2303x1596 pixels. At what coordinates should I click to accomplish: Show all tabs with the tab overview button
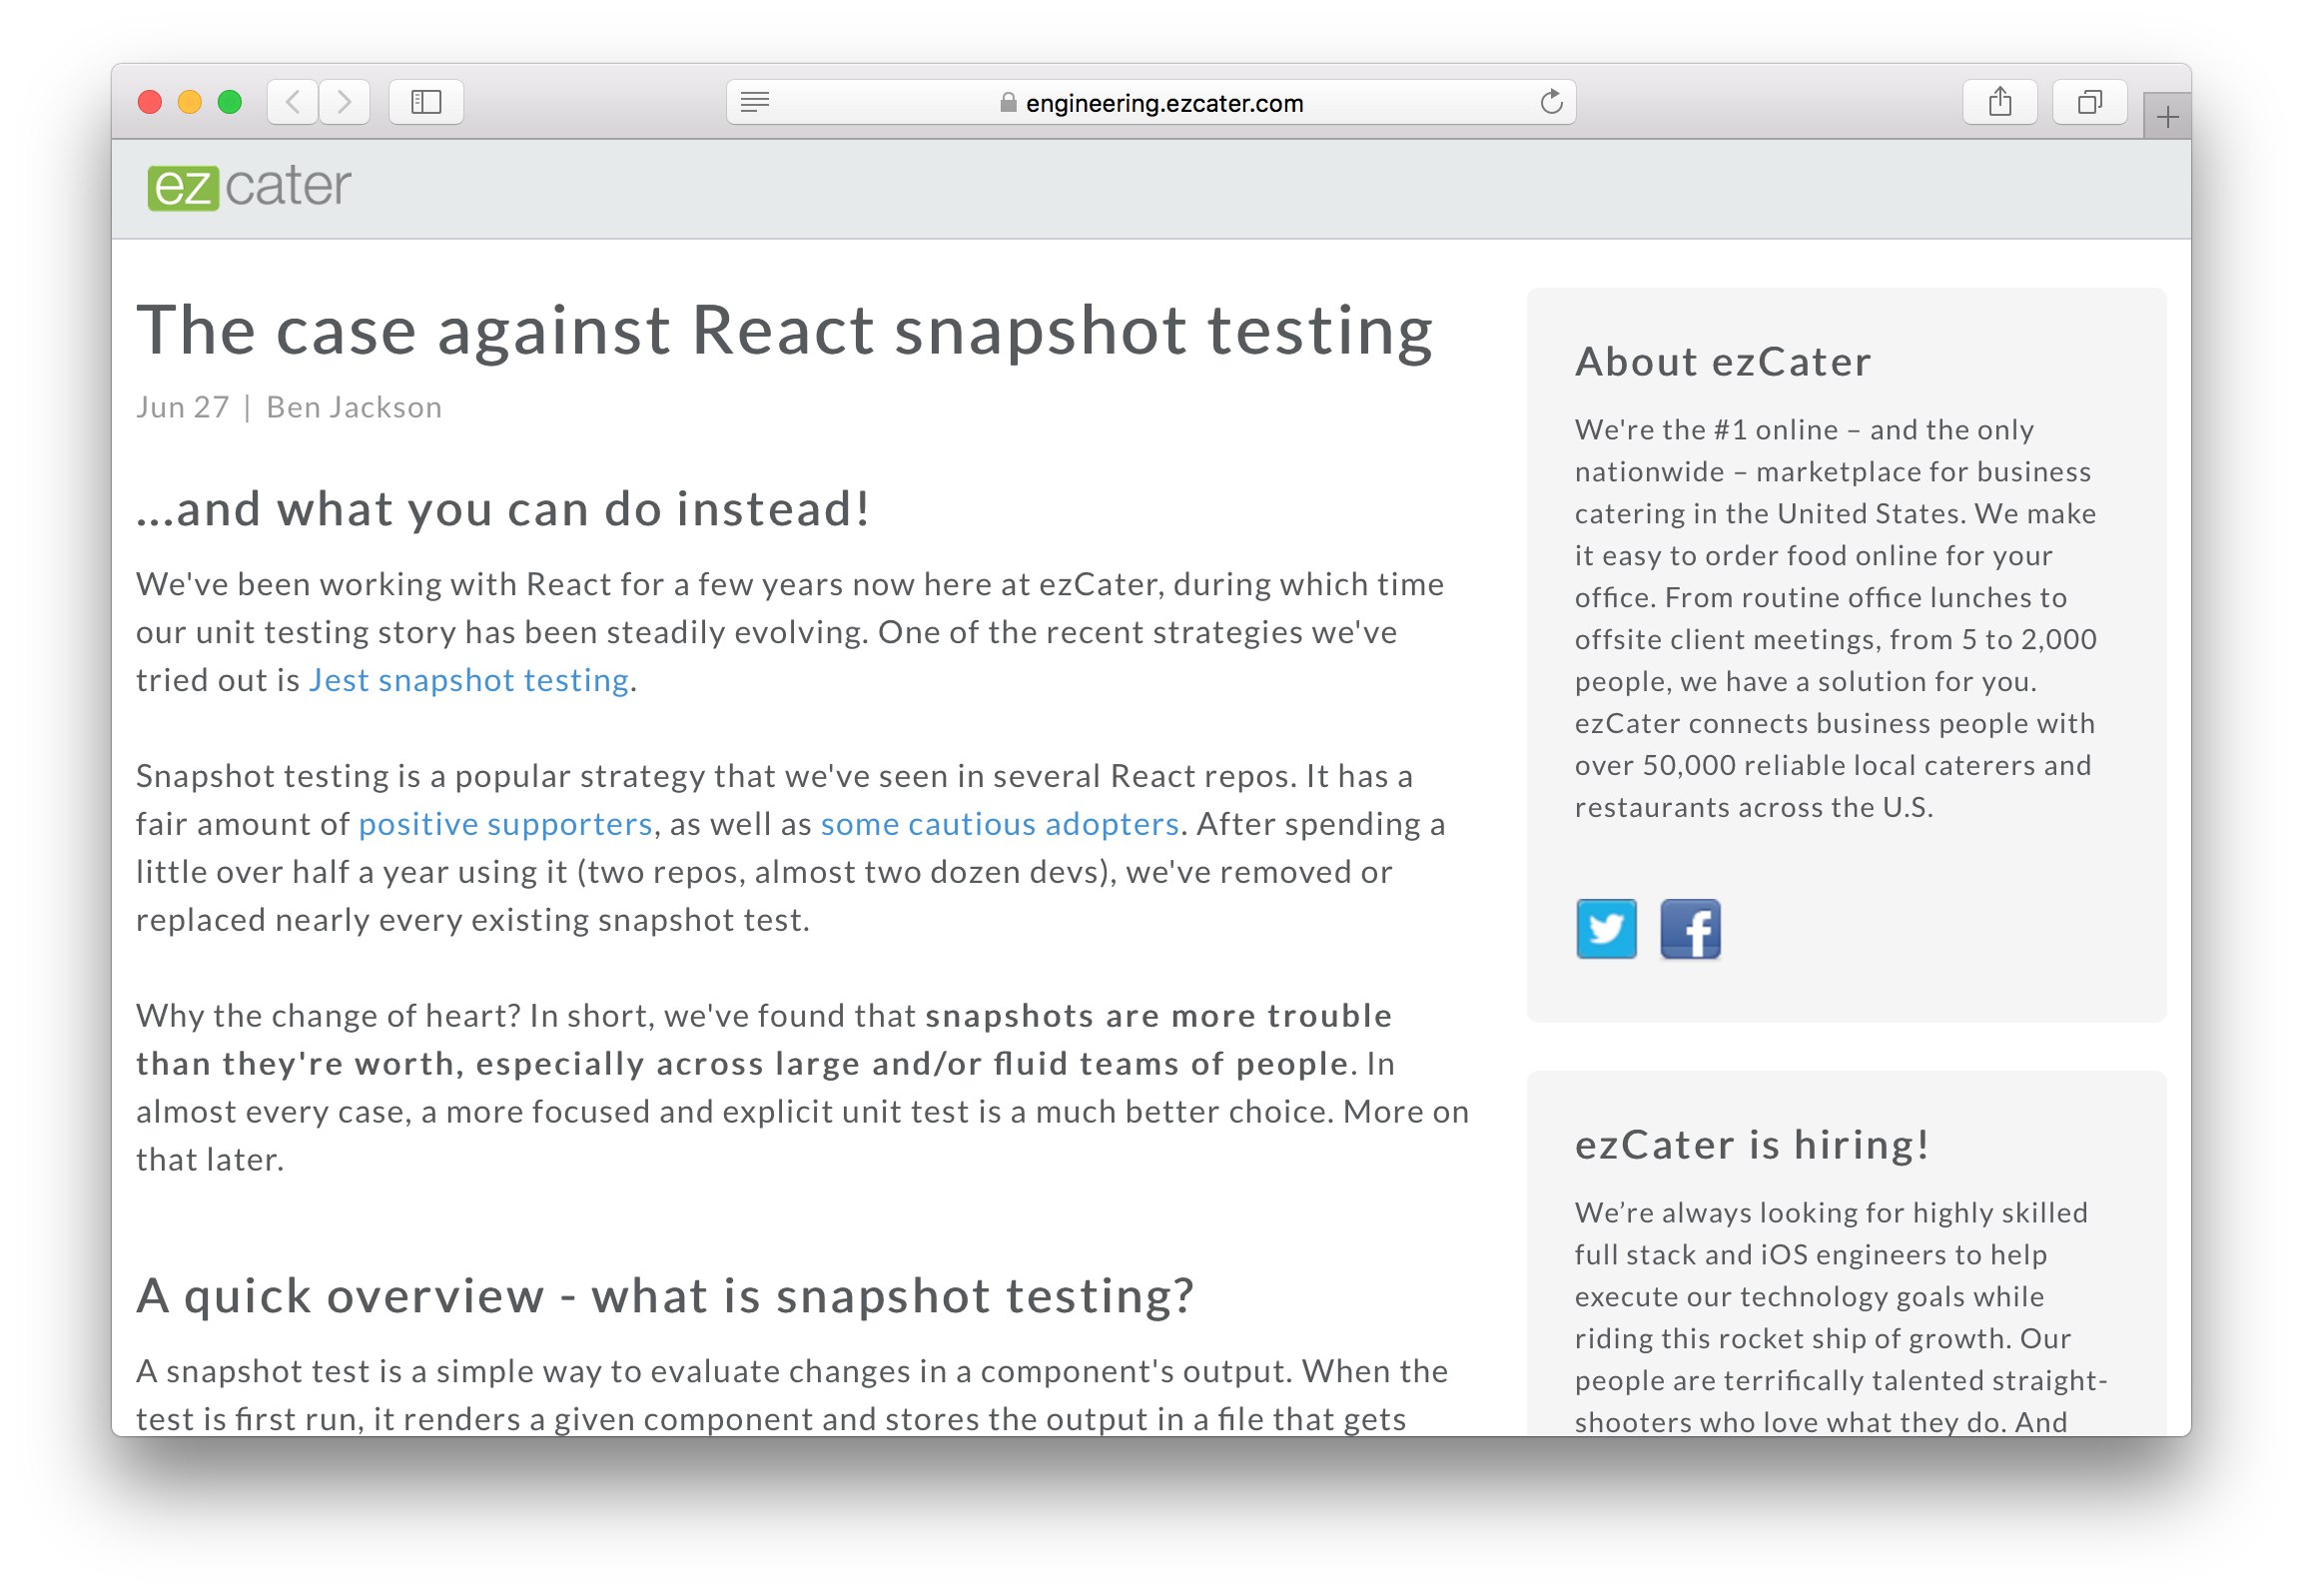pos(2090,102)
